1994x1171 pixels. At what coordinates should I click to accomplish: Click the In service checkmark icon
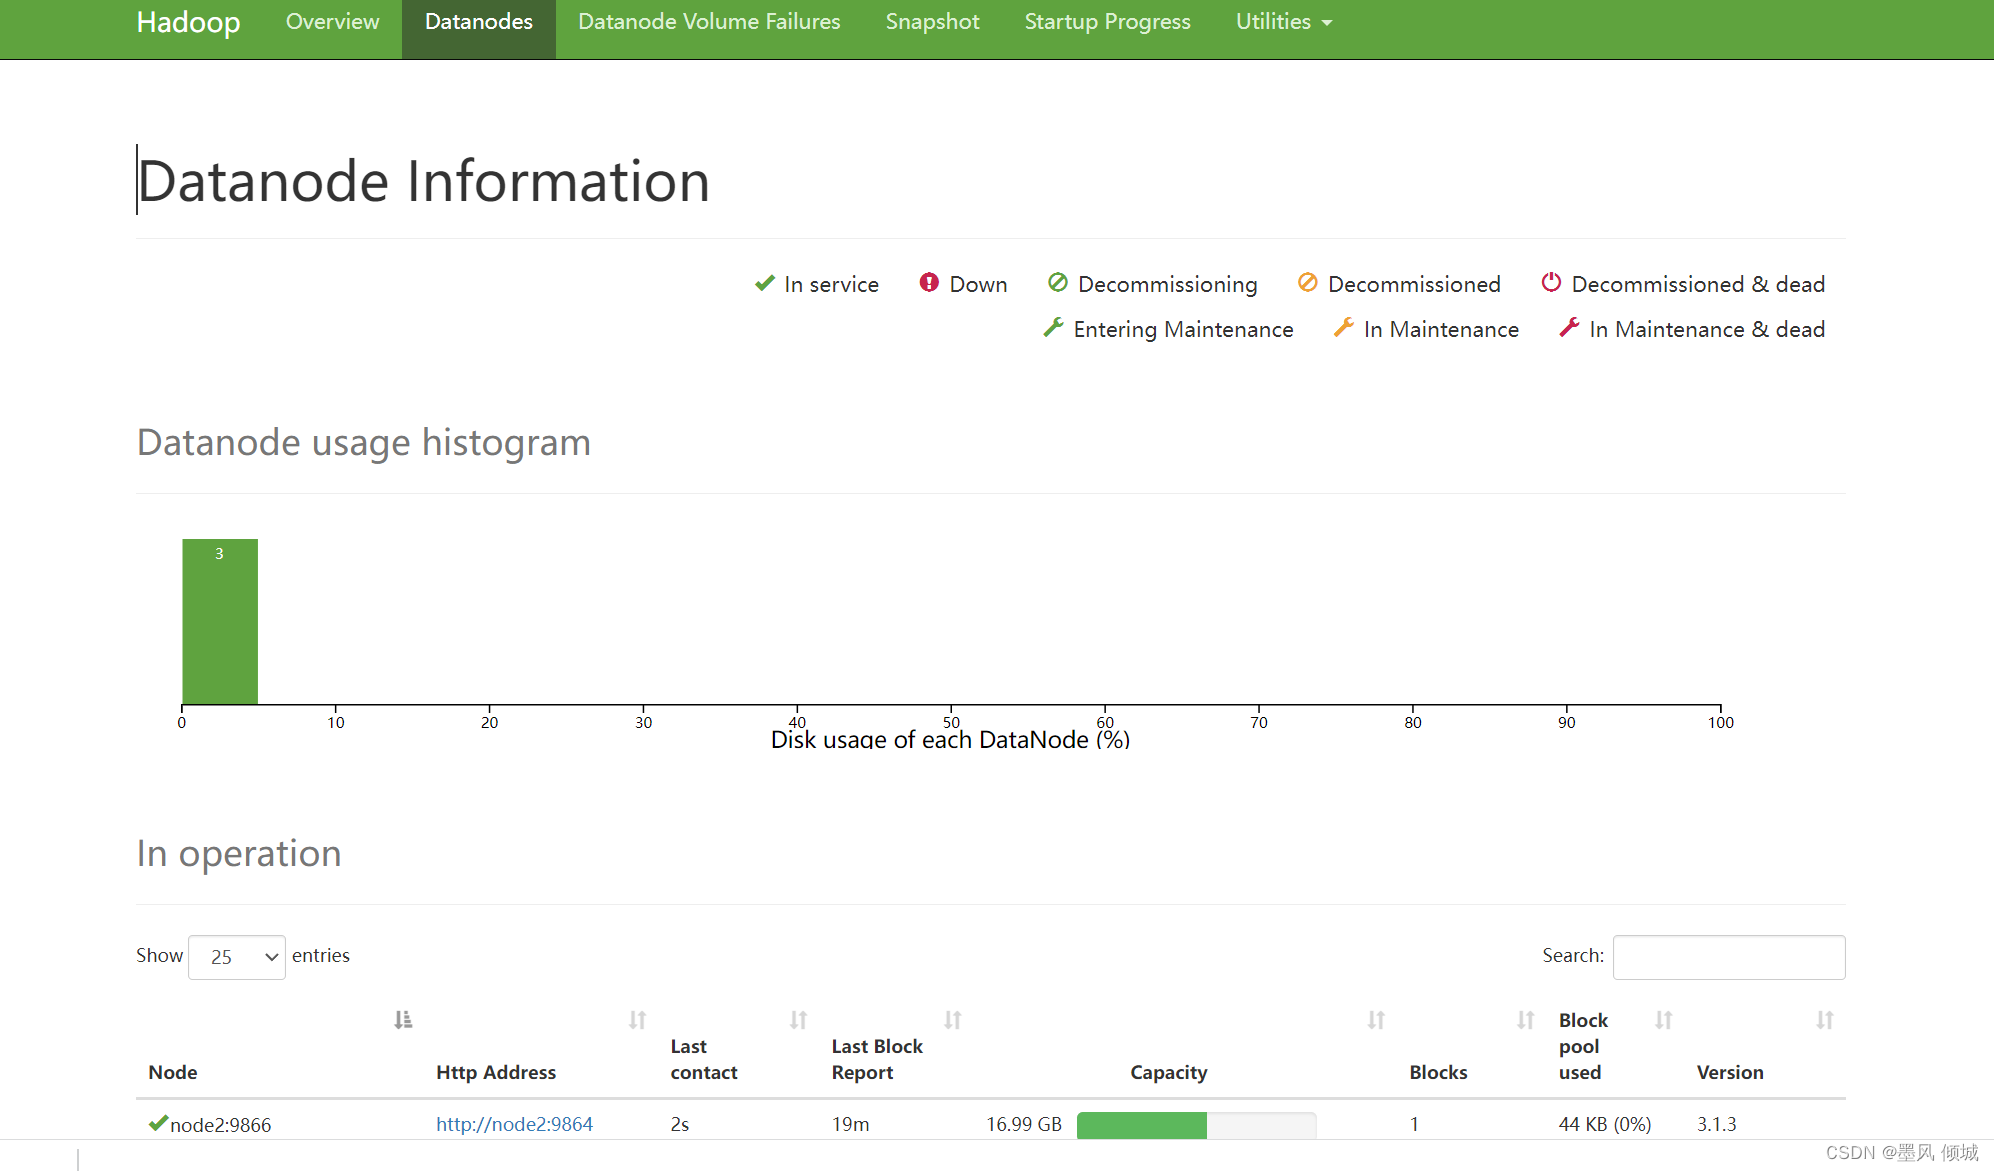pyautogui.click(x=765, y=283)
